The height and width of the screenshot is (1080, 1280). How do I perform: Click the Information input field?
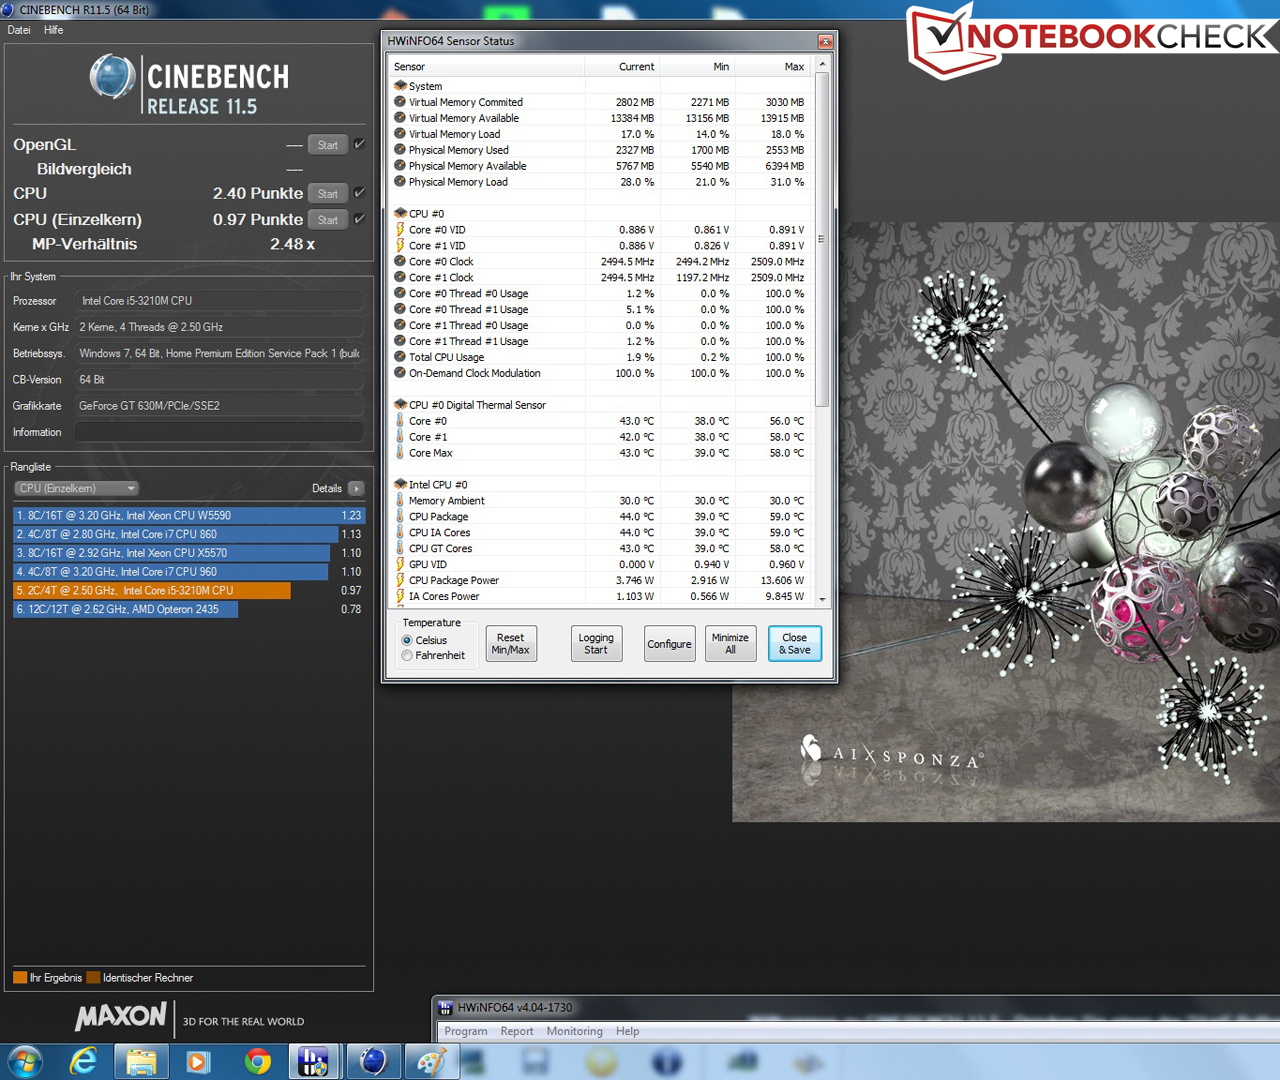pos(219,432)
